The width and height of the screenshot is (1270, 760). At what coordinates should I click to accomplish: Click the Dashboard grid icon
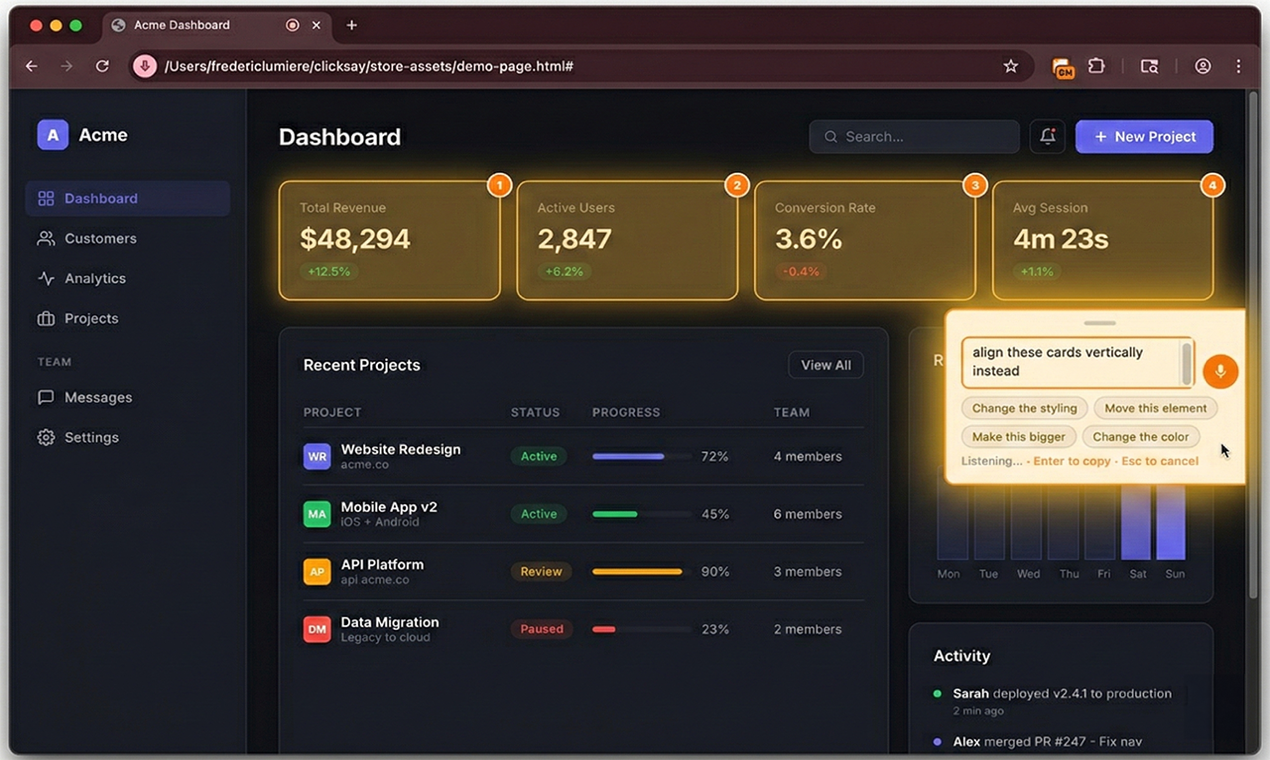click(x=46, y=198)
